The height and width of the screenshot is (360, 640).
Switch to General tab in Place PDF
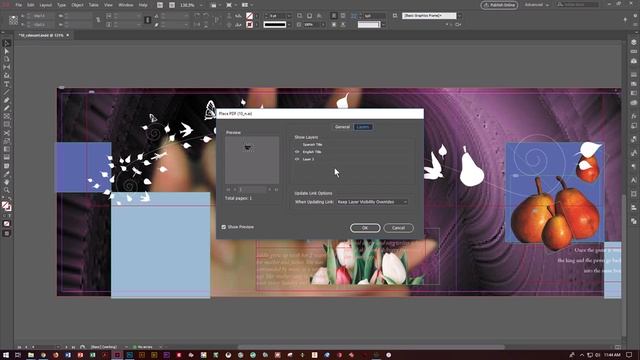point(342,127)
